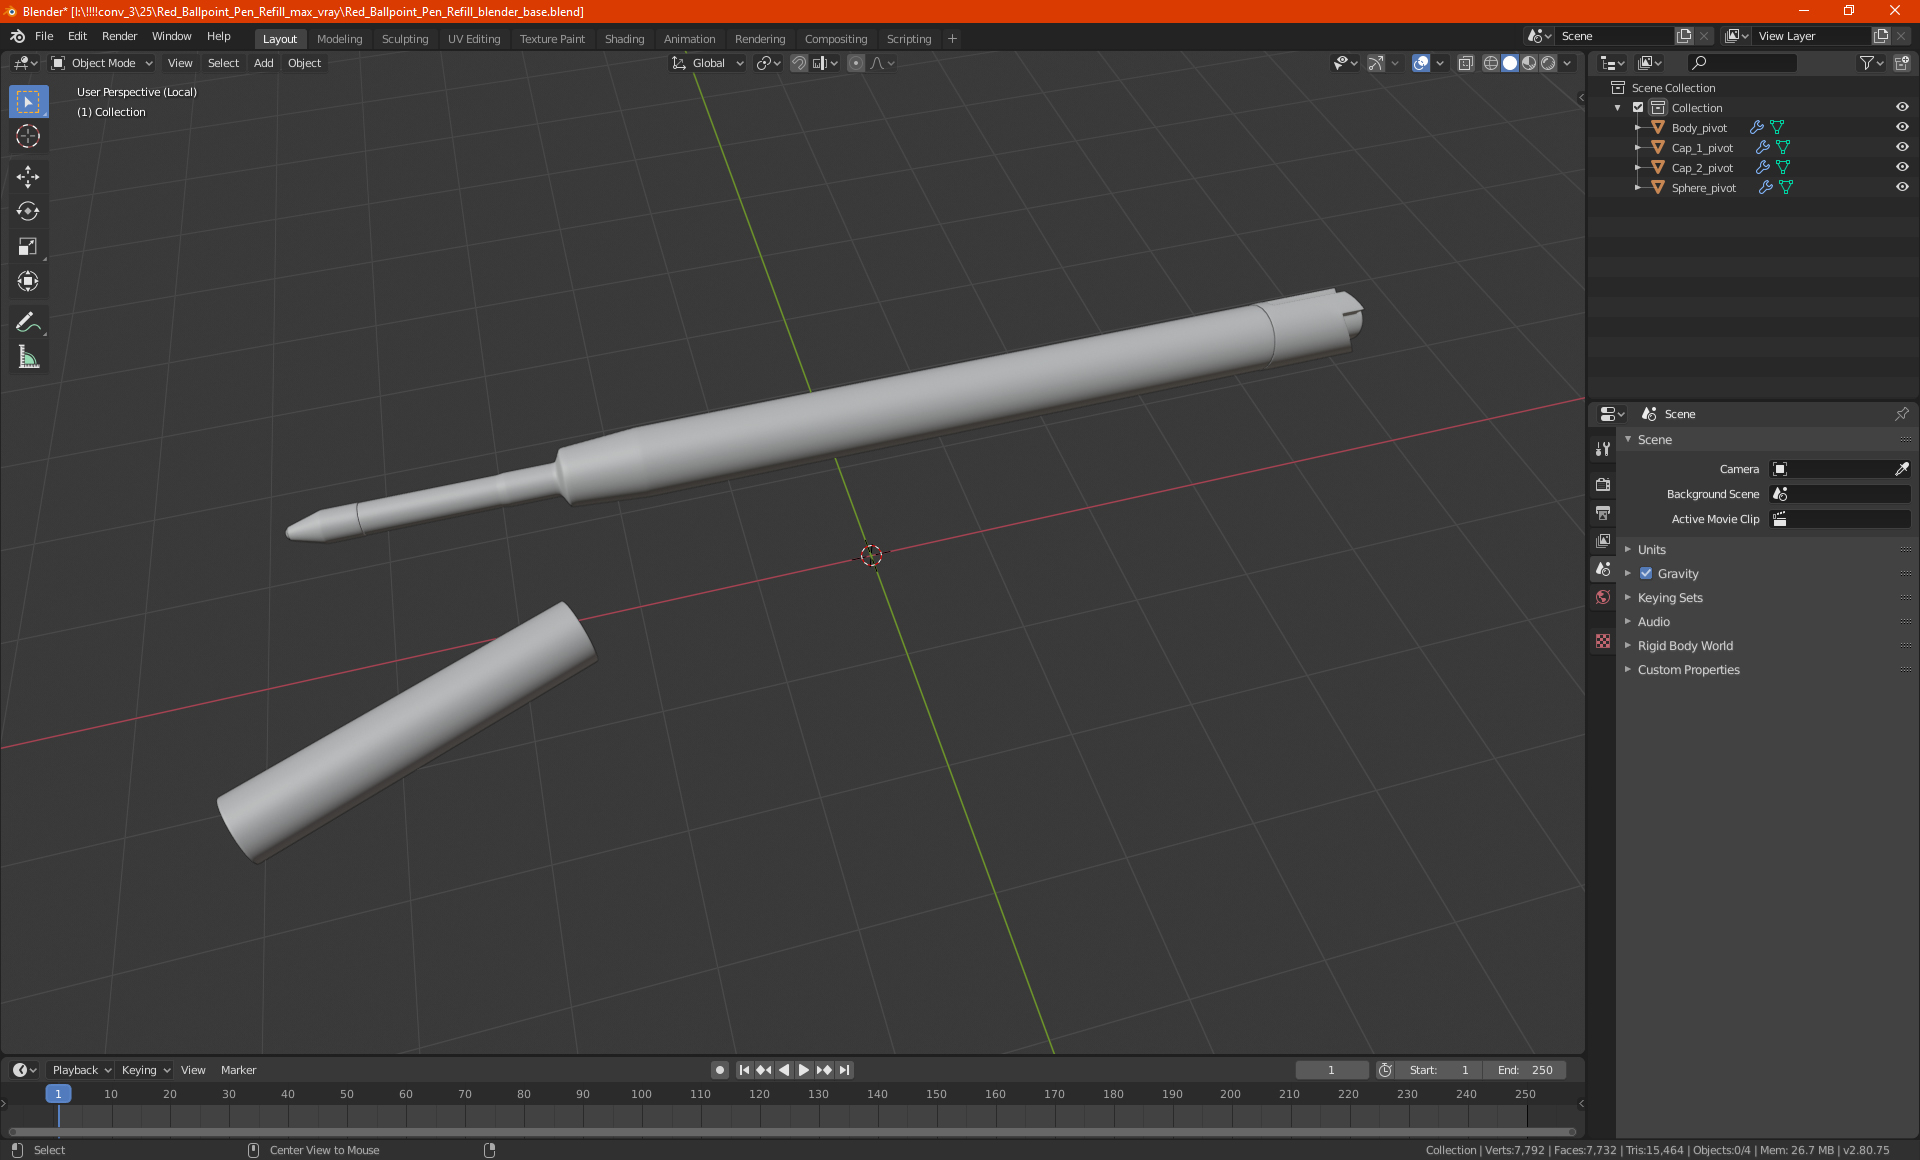Switch to the Shading workspace tab
1920x1160 pixels.
point(624,39)
